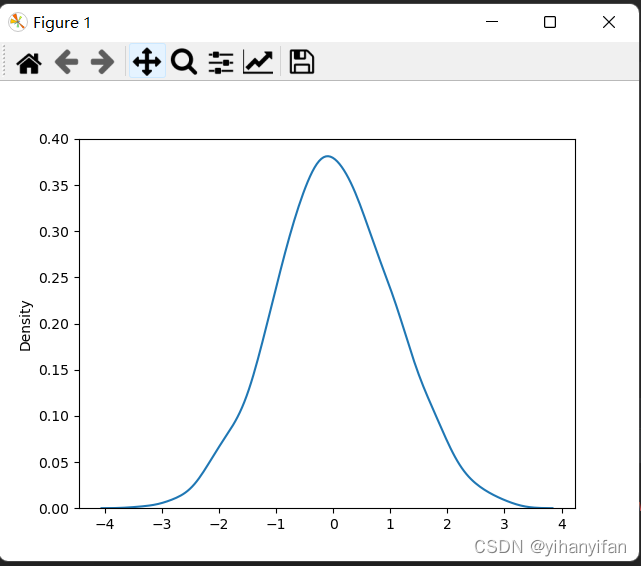Maximize the Figure 1 window

550,22
